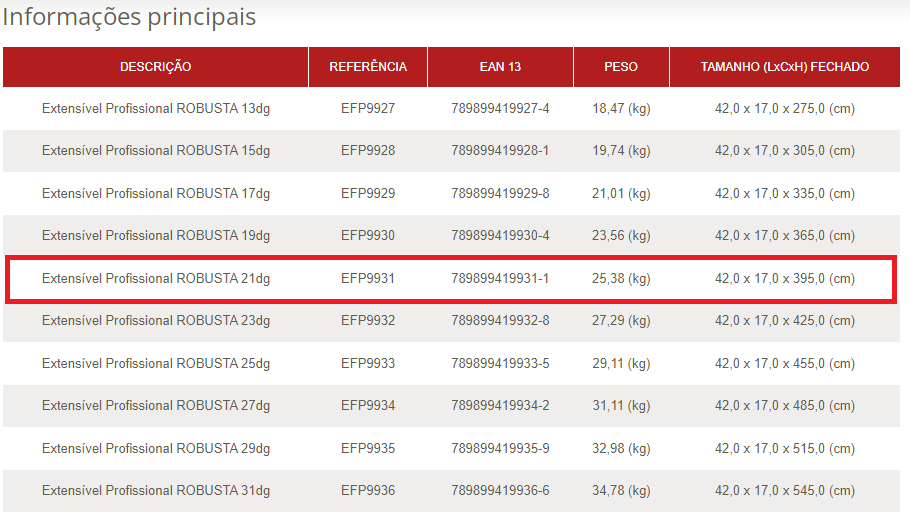Click the weight 34,78 (kg)
Viewport: 910px width, 522px height.
coord(621,491)
